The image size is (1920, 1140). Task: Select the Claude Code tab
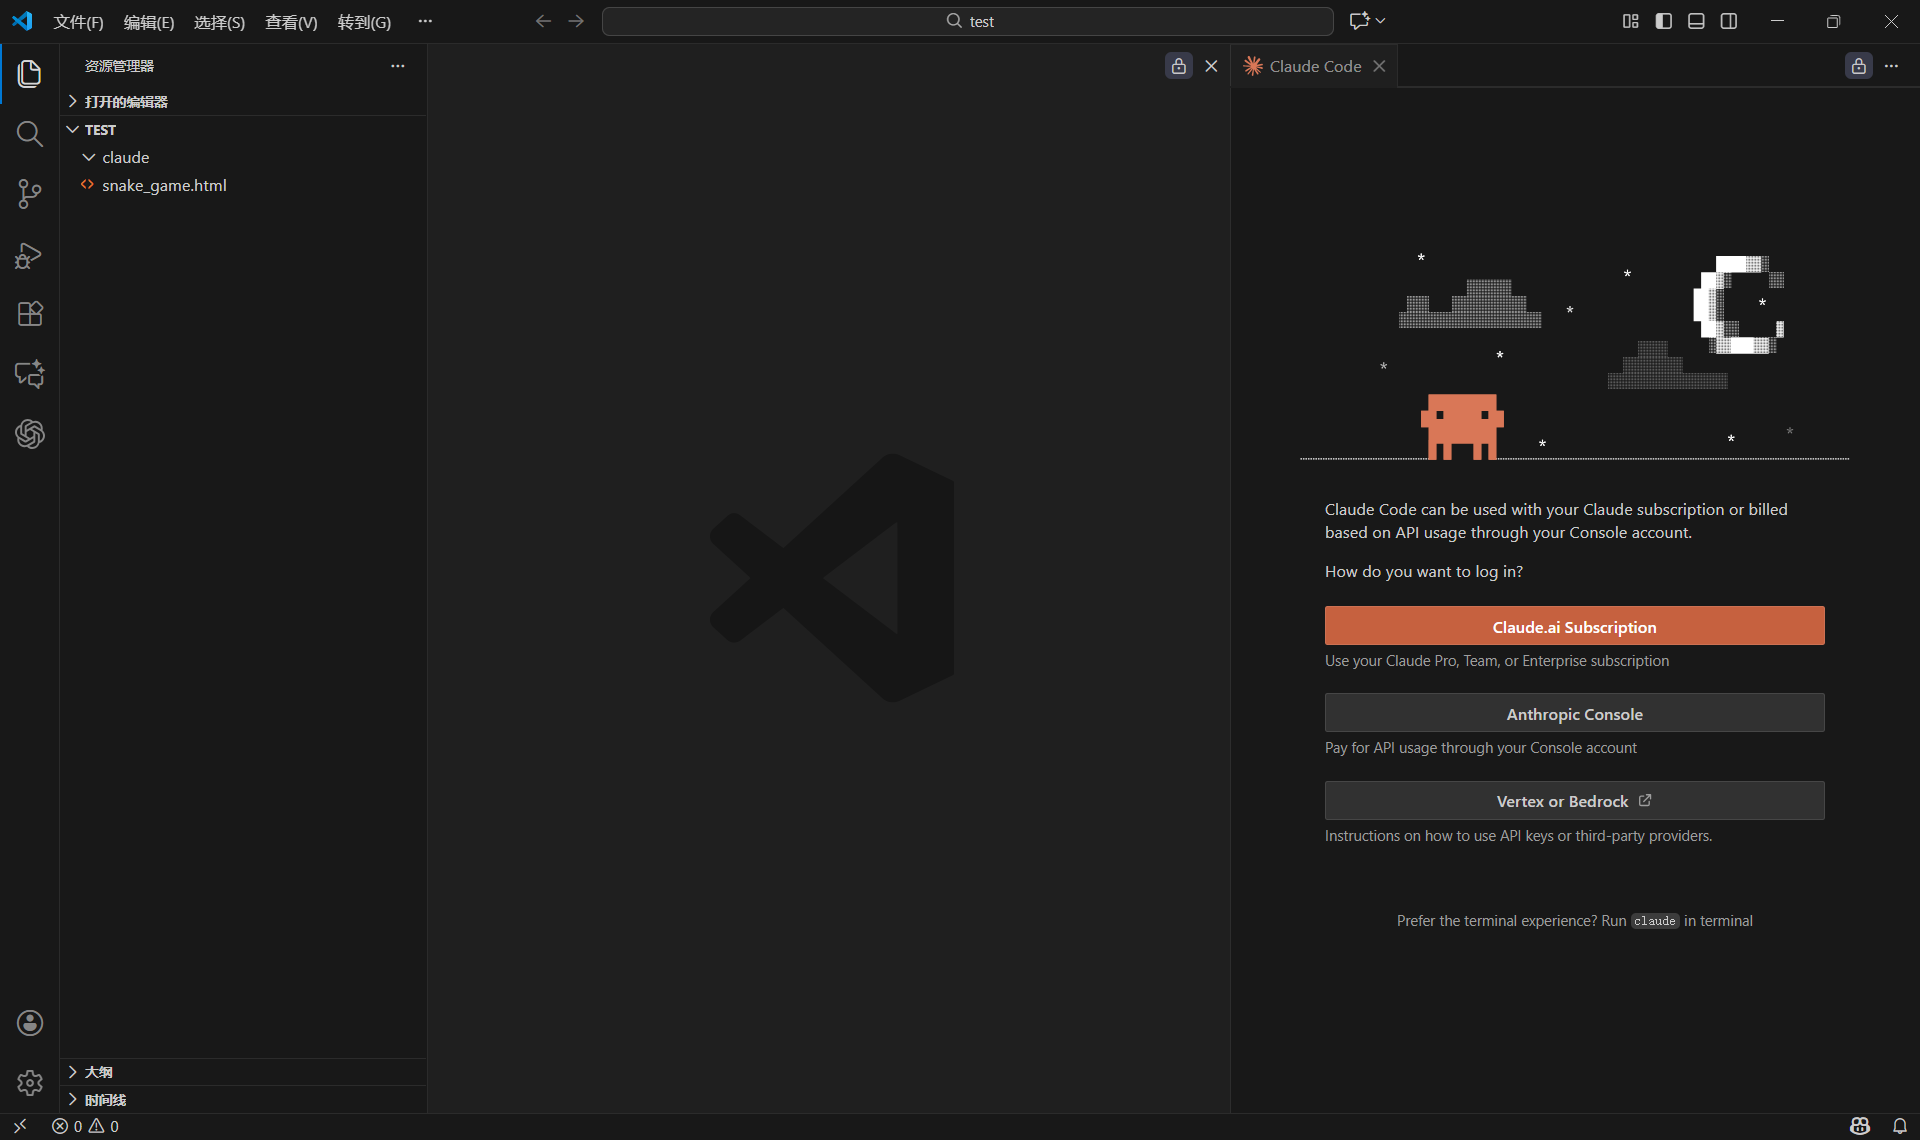click(x=1314, y=66)
